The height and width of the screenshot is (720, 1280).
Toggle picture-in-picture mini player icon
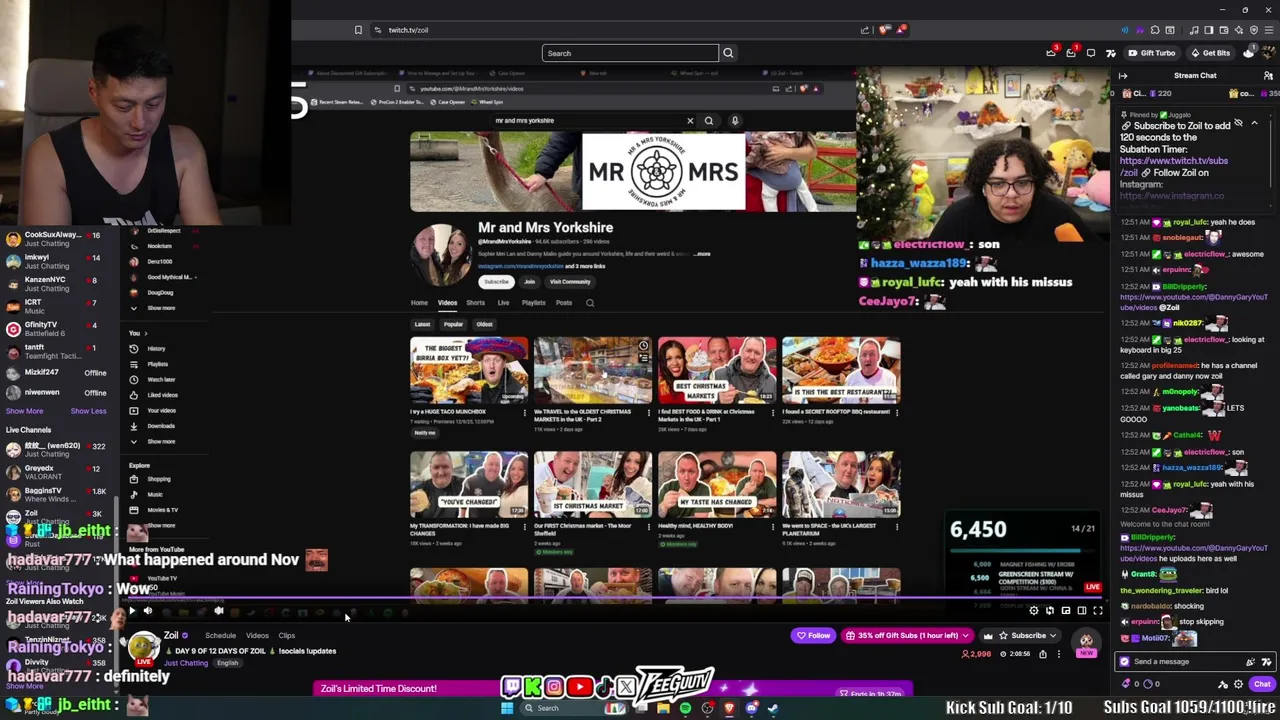(1065, 611)
